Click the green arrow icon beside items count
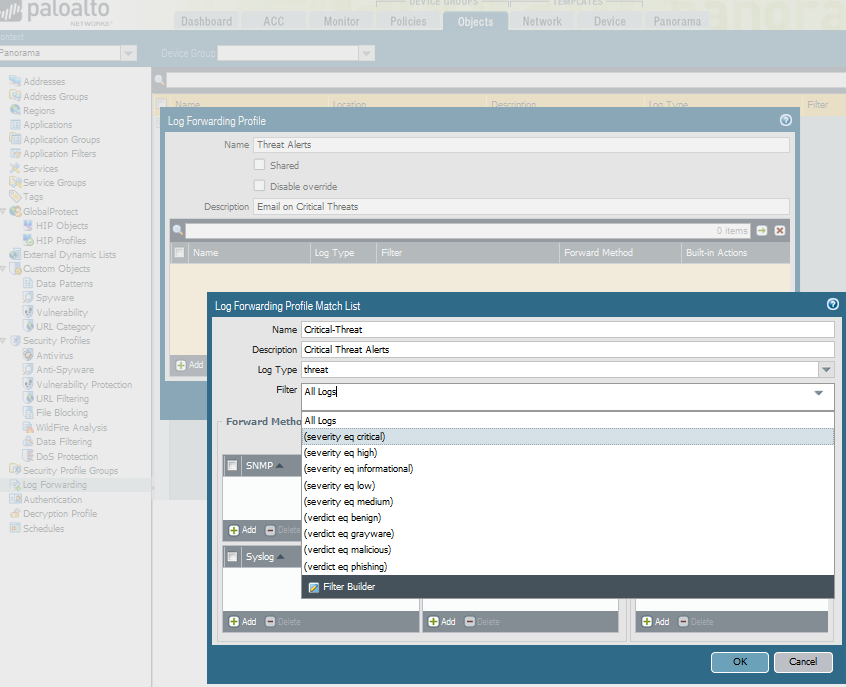The height and width of the screenshot is (687, 846). [x=762, y=230]
